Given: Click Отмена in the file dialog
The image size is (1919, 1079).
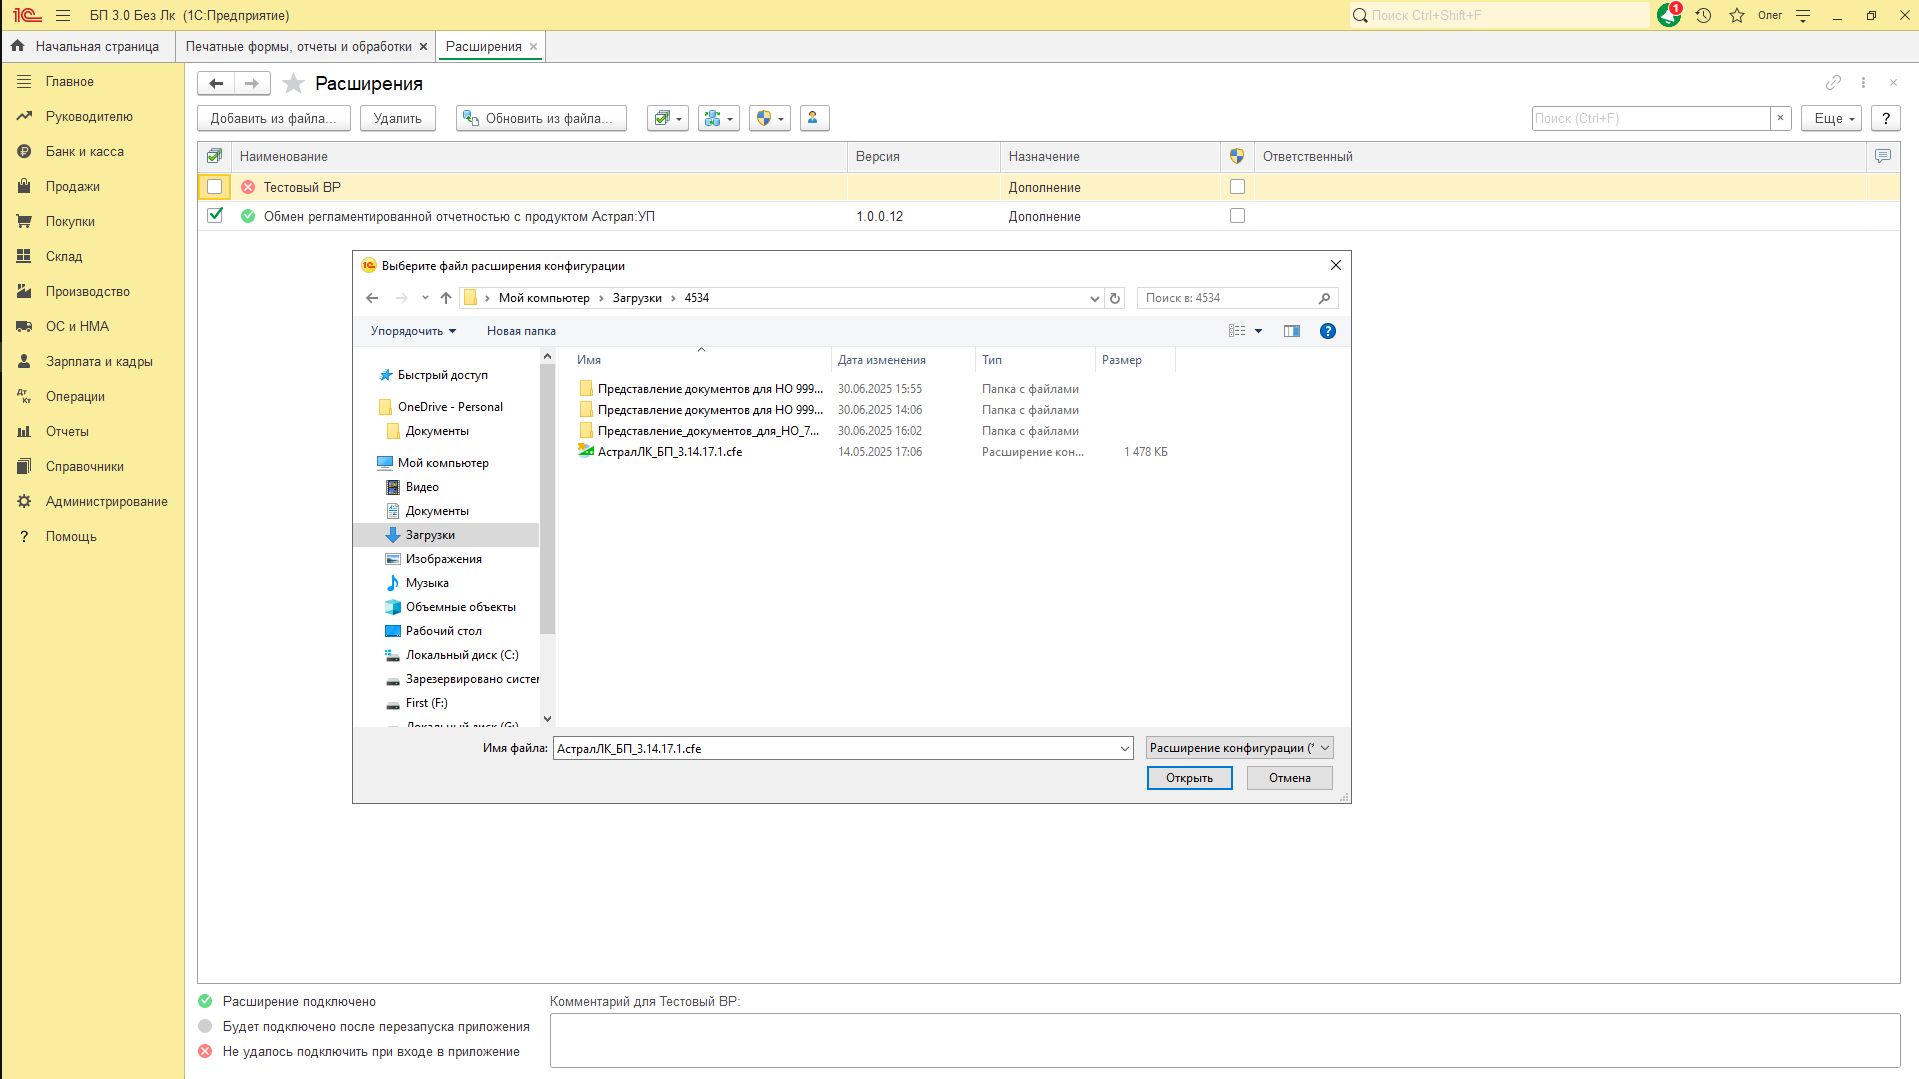Looking at the screenshot, I should [x=1289, y=778].
